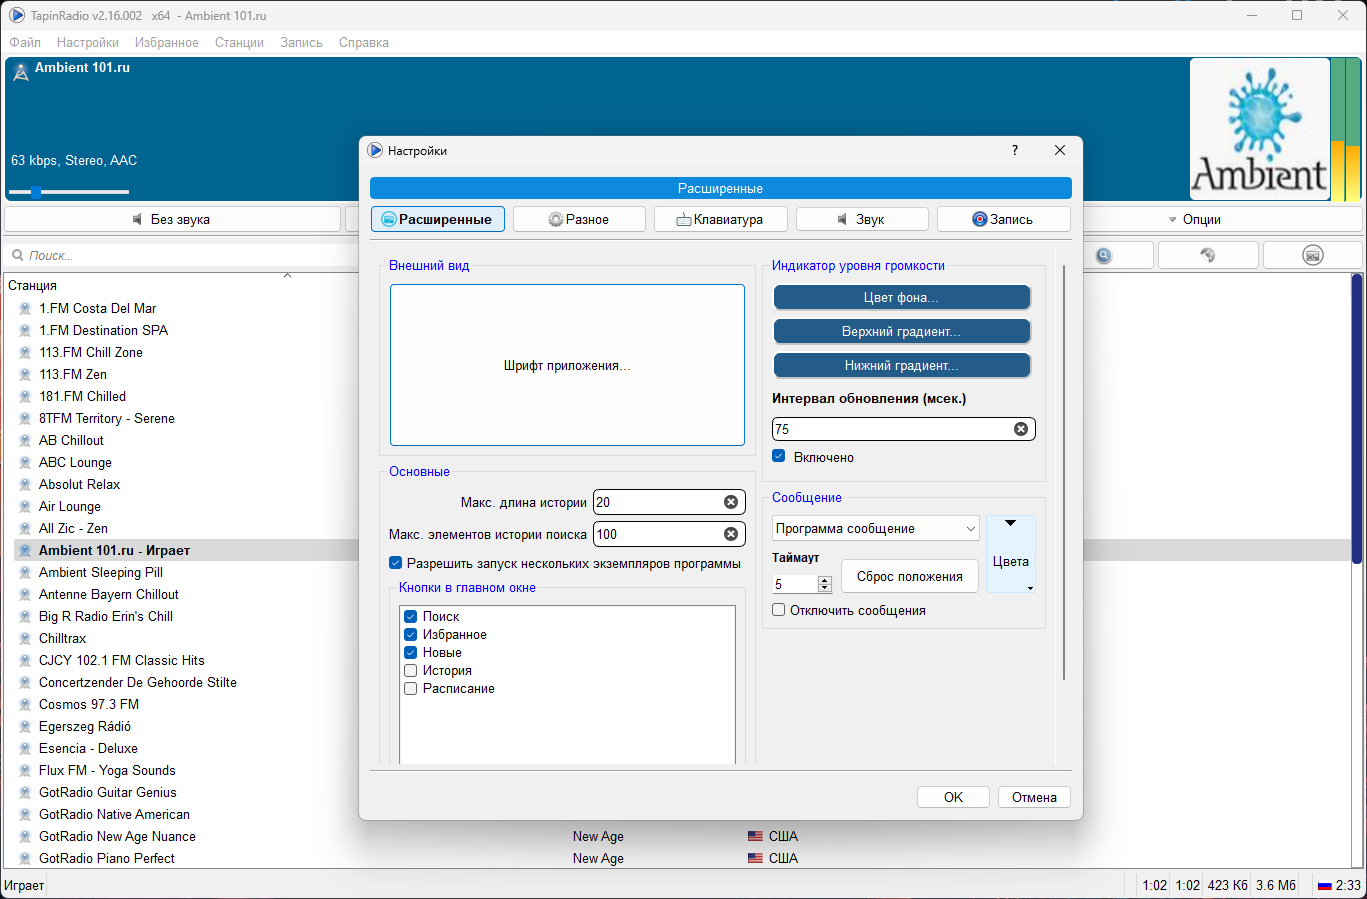This screenshot has width=1367, height=899.
Task: Click the antenna icon beside Ambient 101.ru
Action: (21, 72)
